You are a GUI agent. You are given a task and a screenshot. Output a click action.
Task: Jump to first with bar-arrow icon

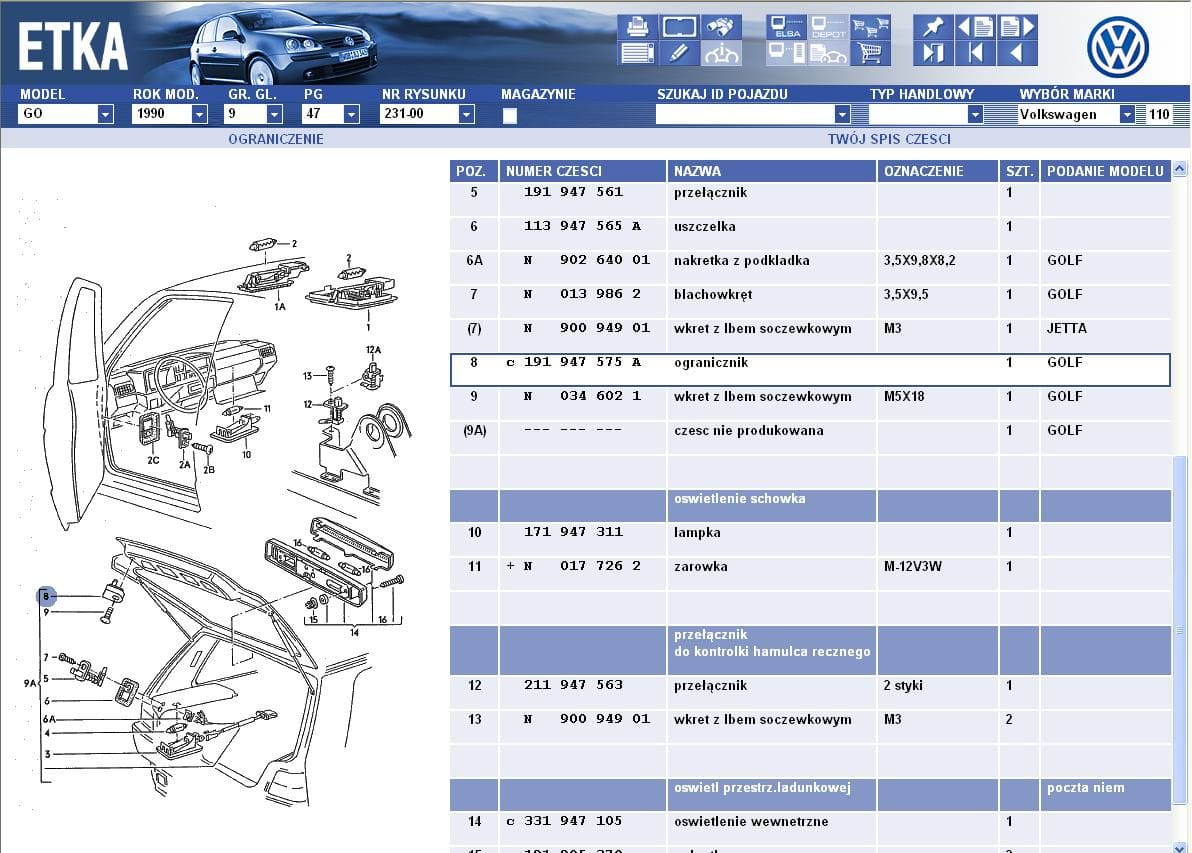click(x=975, y=52)
